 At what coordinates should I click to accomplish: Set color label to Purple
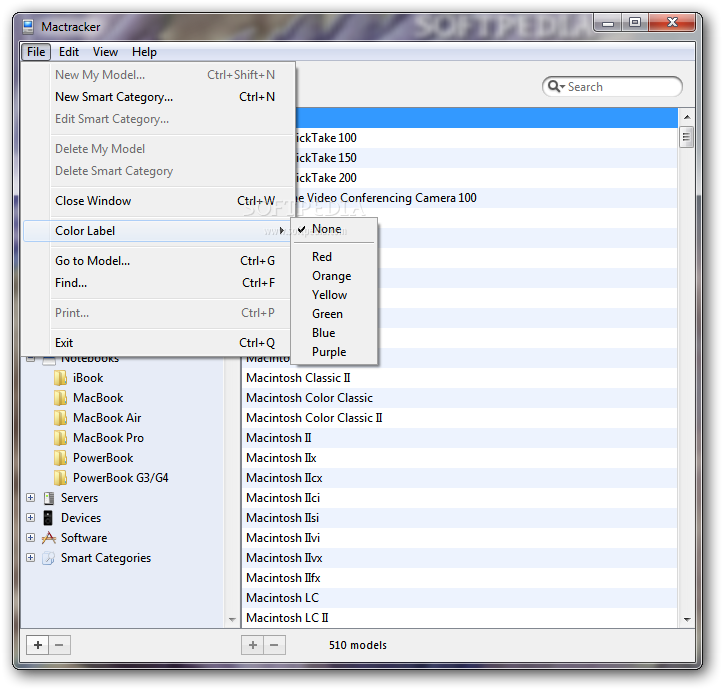click(334, 352)
